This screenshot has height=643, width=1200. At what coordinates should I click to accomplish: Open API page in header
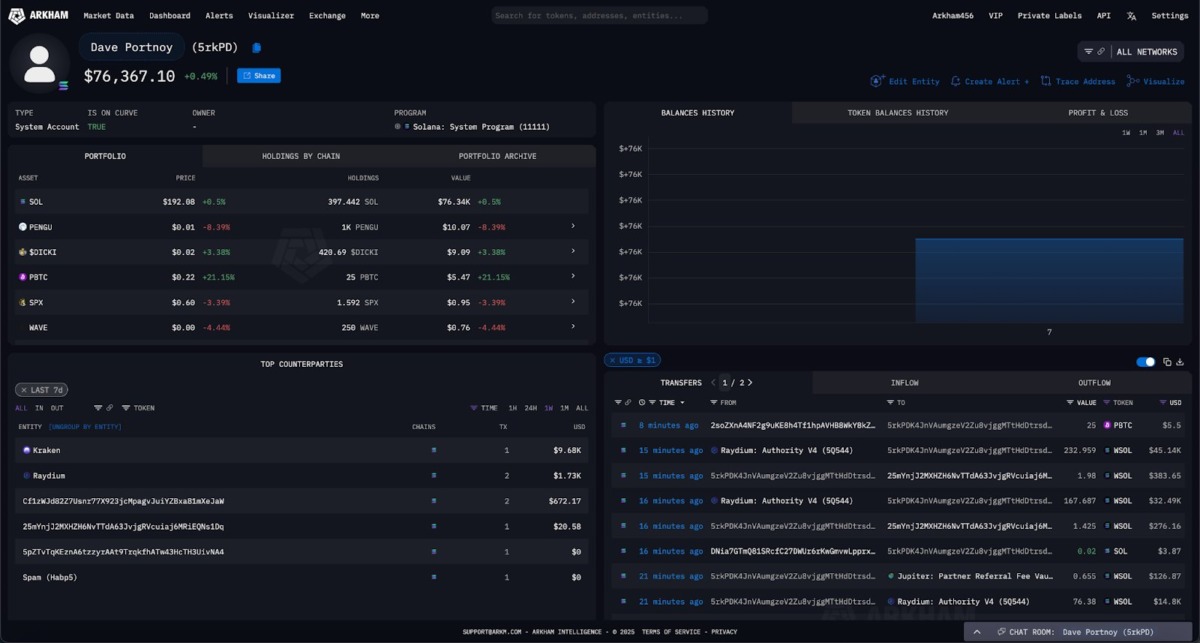click(x=1103, y=16)
